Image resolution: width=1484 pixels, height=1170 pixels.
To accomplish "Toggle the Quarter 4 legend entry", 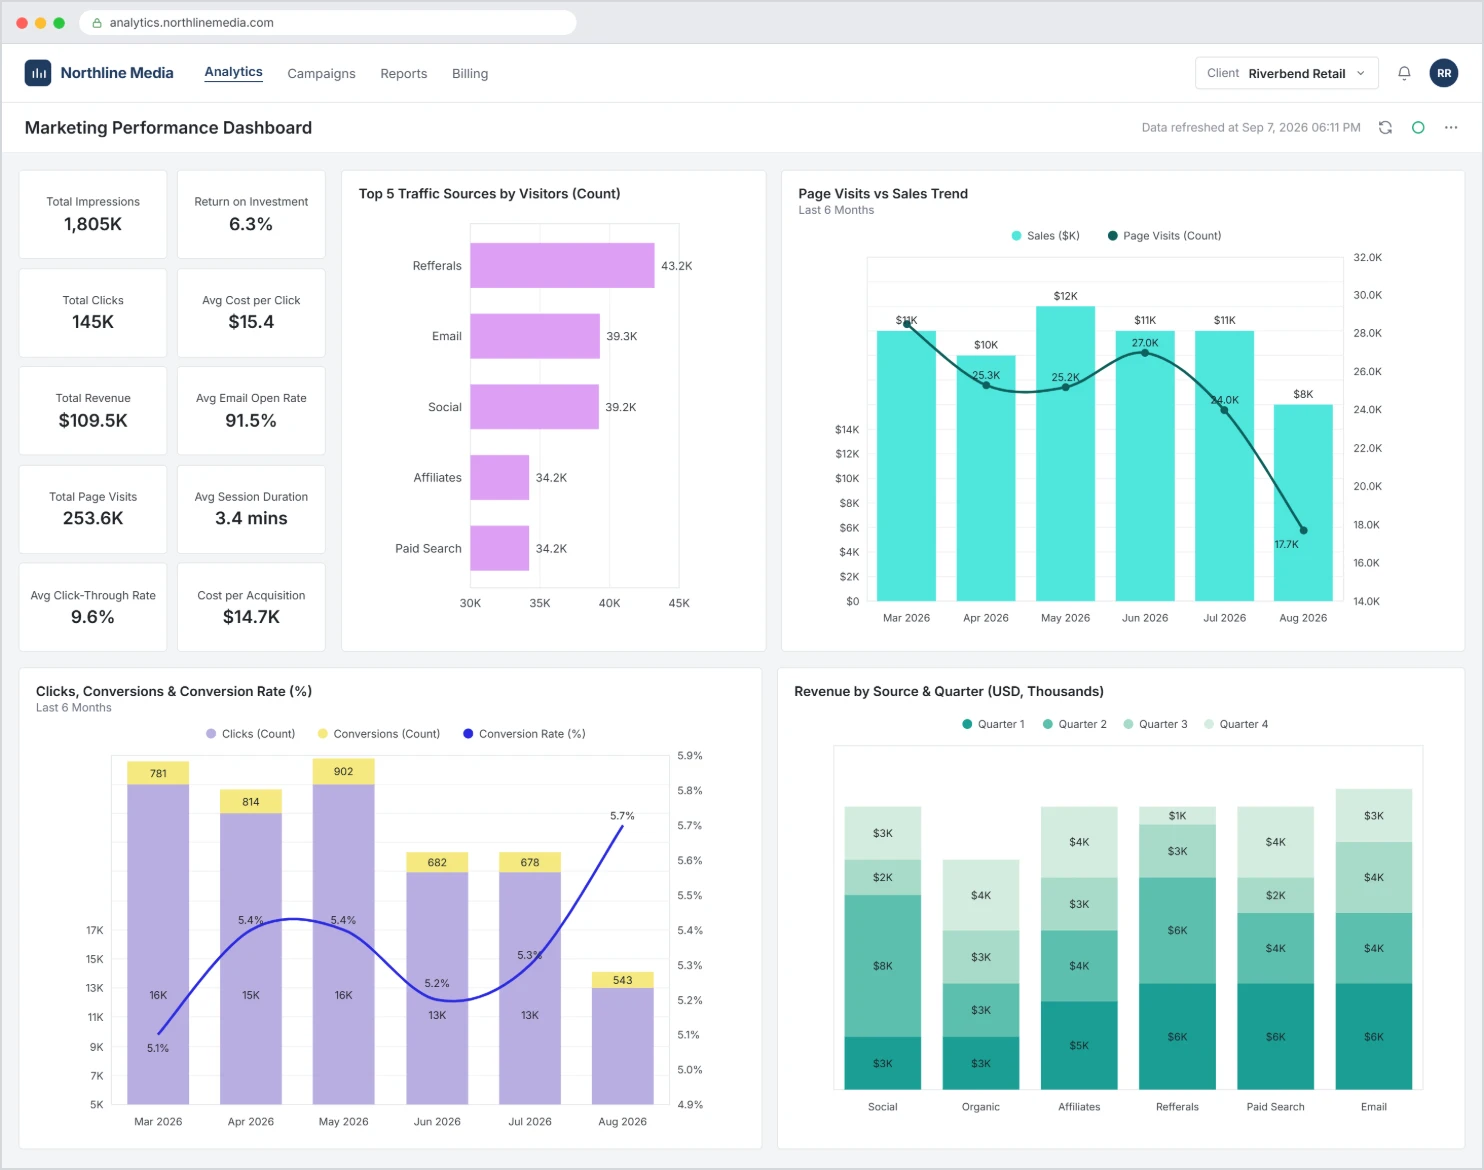I will pos(1236,724).
